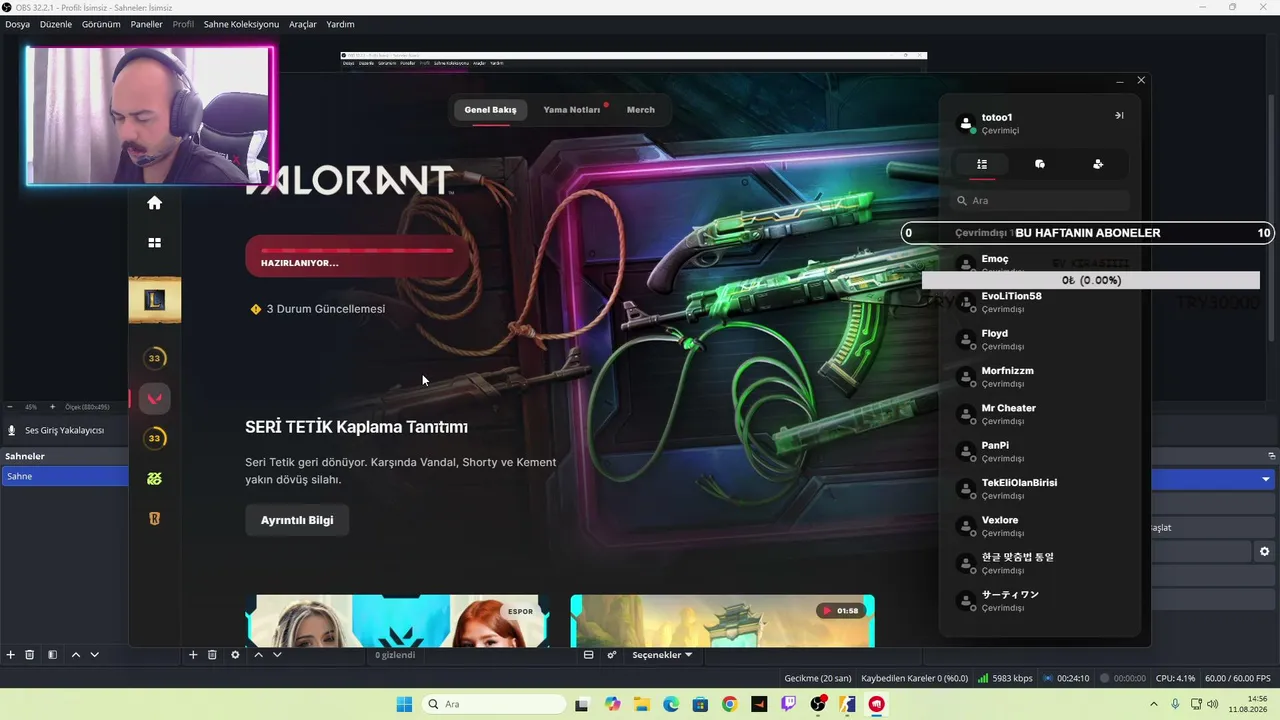Move the scene down with arrow
The width and height of the screenshot is (1280, 720).
pyautogui.click(x=94, y=655)
